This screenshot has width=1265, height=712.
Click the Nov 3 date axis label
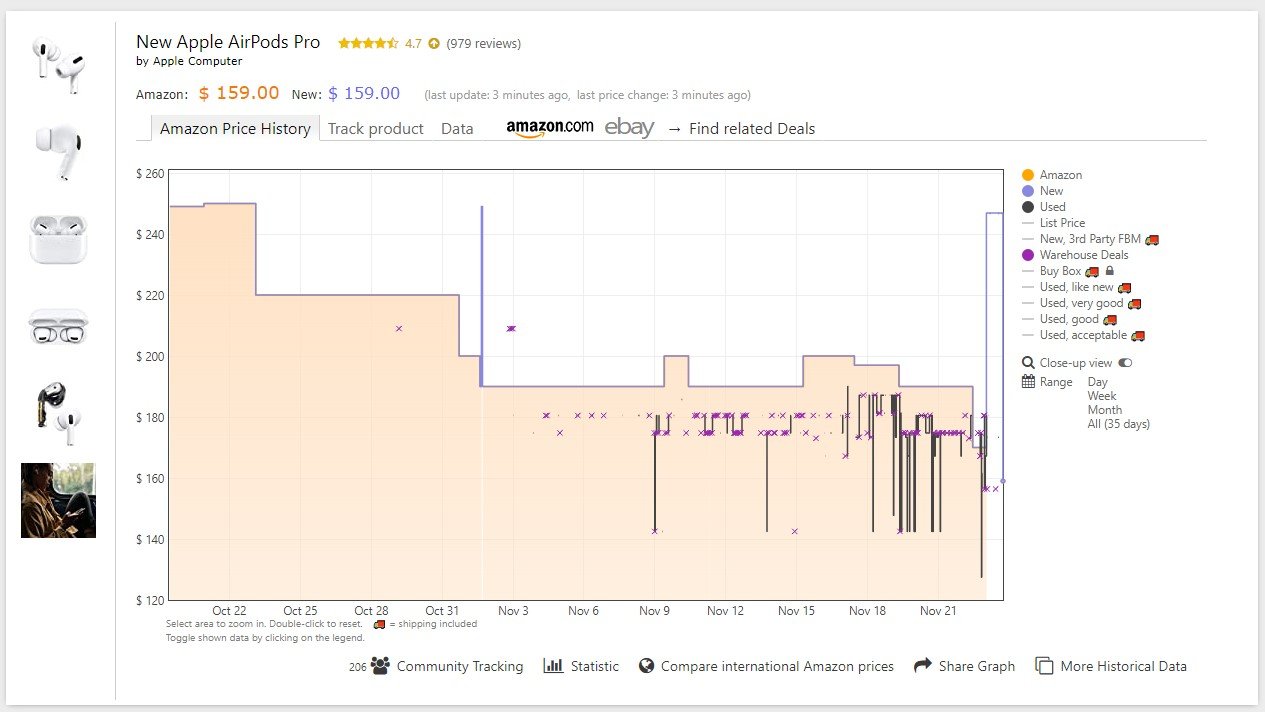513,611
